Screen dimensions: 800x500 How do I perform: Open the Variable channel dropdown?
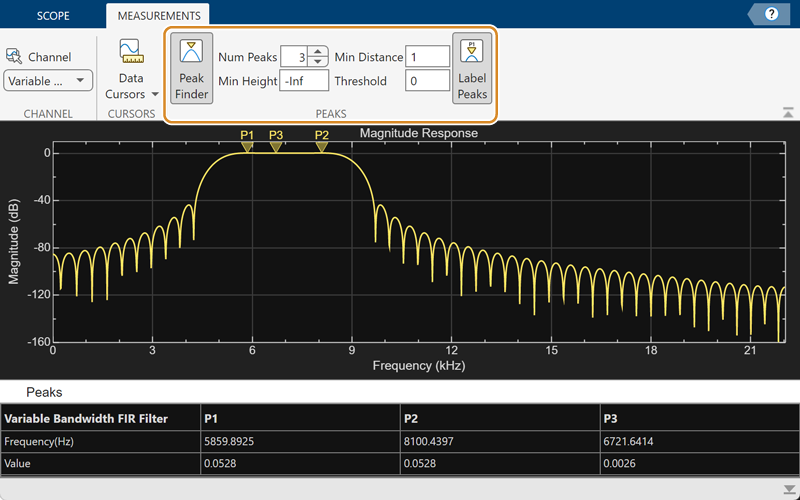[48, 81]
